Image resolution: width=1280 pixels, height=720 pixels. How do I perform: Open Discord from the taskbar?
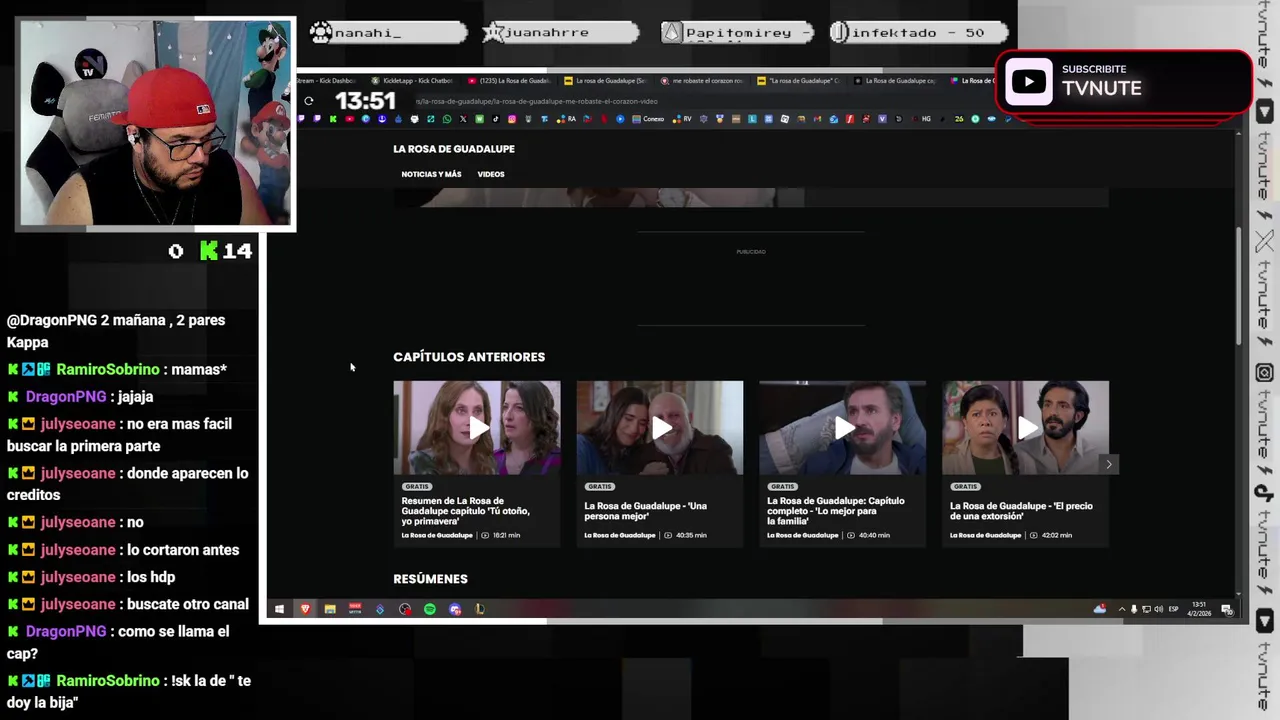(x=455, y=609)
